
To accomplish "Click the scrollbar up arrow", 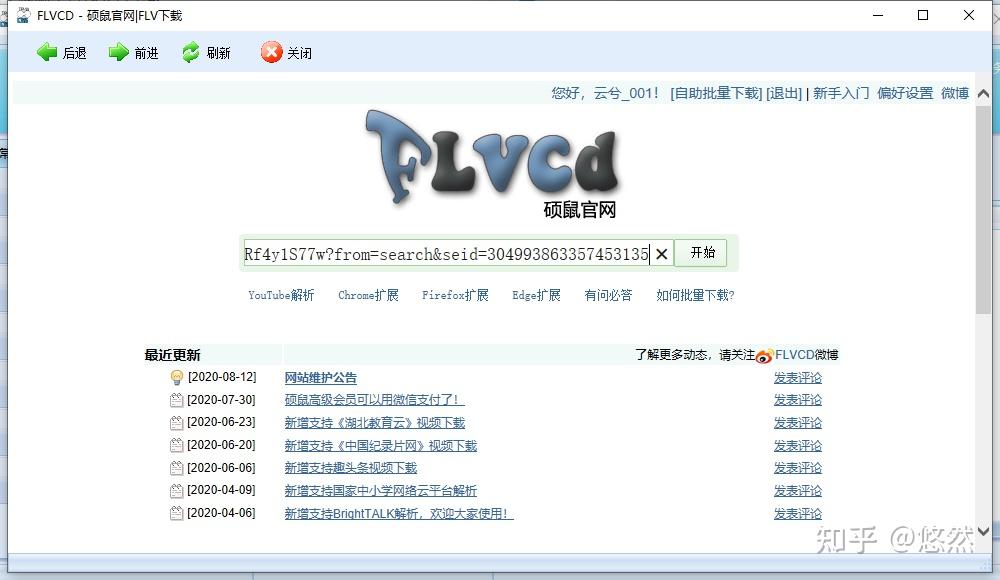I will click(983, 92).
